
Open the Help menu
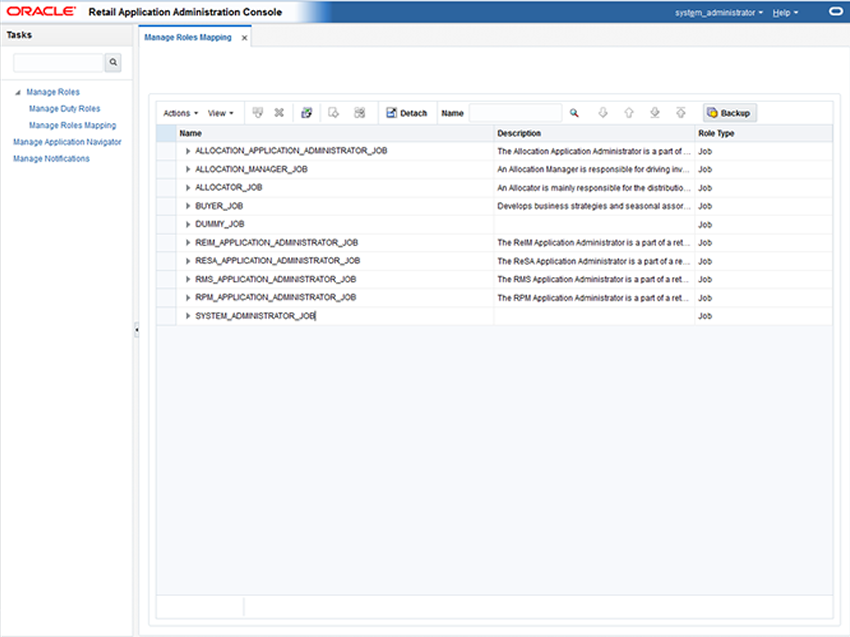785,12
